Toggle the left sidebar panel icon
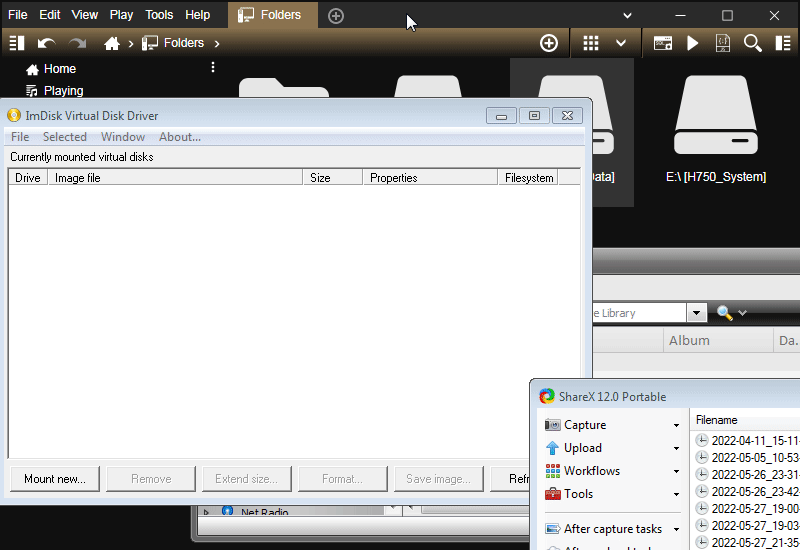This screenshot has width=800, height=550. [16, 43]
